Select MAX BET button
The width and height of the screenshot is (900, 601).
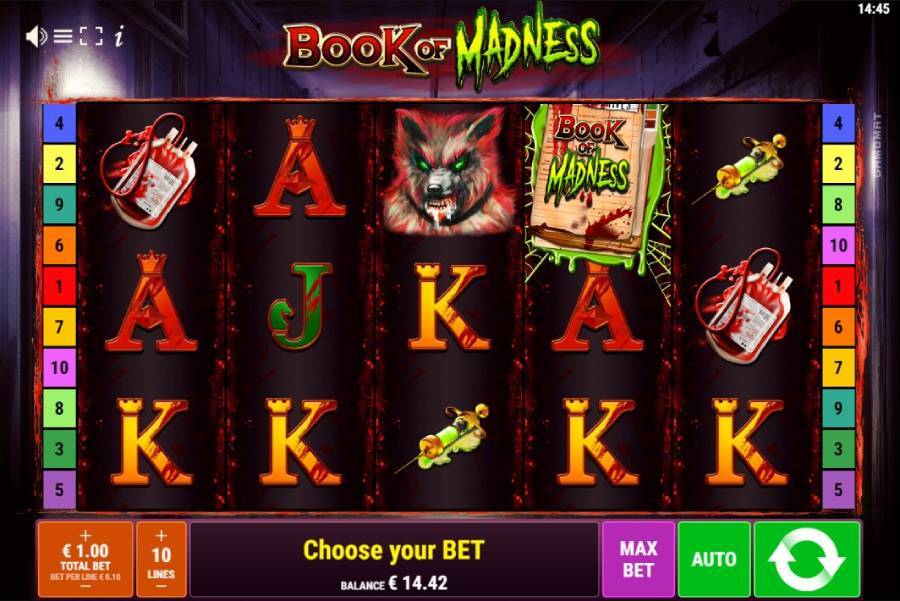tap(638, 559)
